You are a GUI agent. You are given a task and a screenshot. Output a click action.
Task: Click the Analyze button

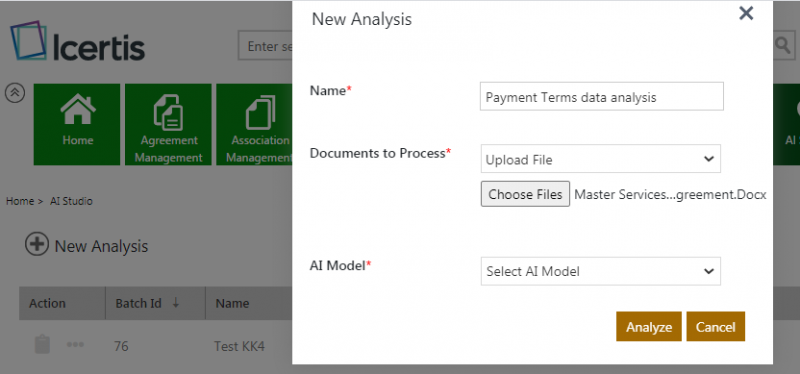(x=648, y=327)
